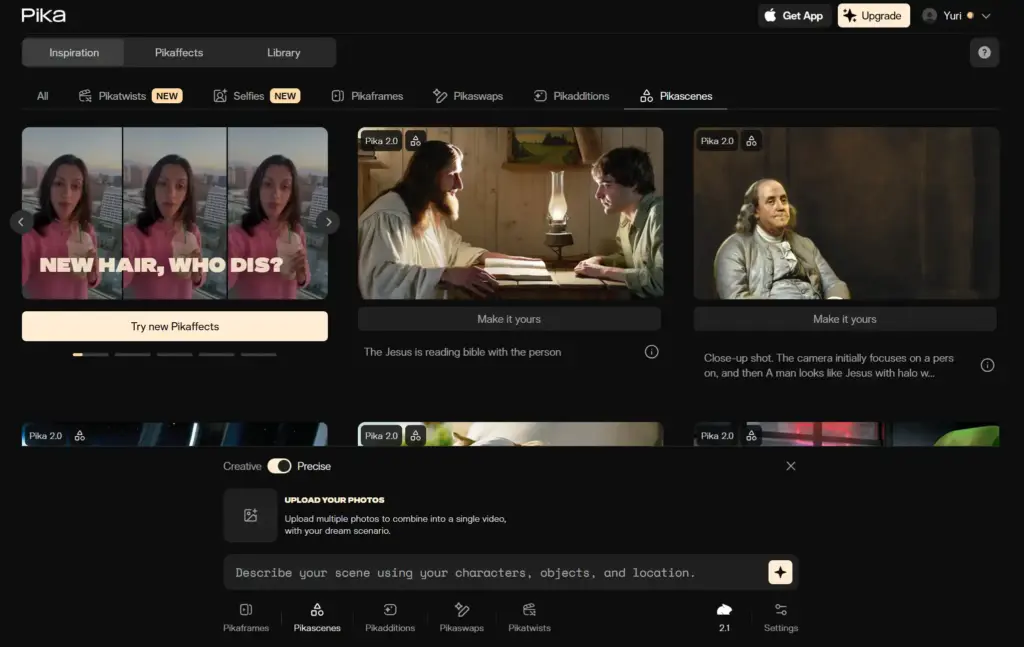Switch to Library tab
Screen dimensions: 1024x647
(283, 53)
